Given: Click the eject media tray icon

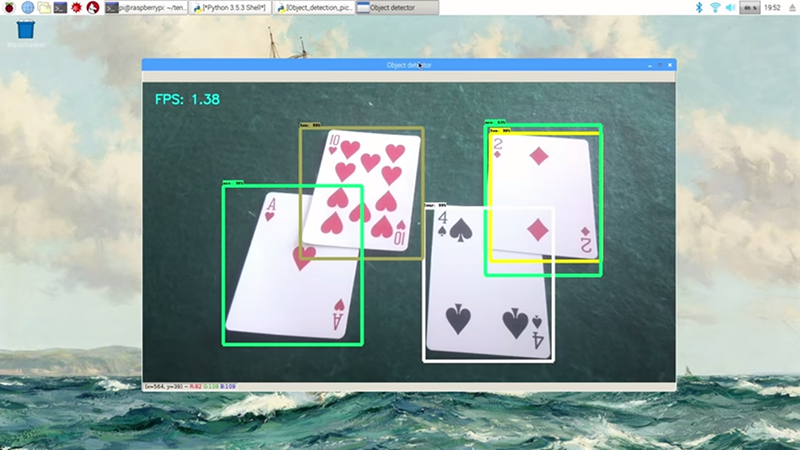Looking at the screenshot, I should click(x=790, y=7).
